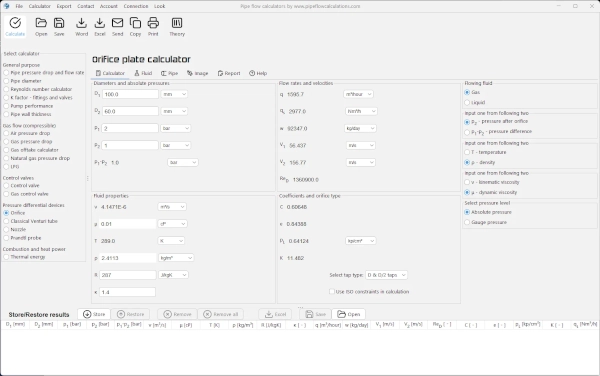Click the bottom Excel export button
Screen dimensions: 600x376
pos(276,314)
